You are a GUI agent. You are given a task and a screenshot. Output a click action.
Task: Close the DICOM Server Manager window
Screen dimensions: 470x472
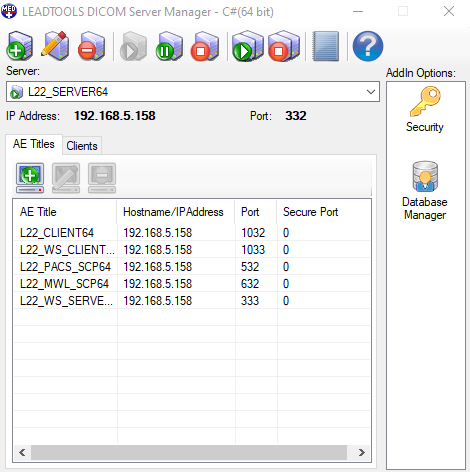click(449, 11)
